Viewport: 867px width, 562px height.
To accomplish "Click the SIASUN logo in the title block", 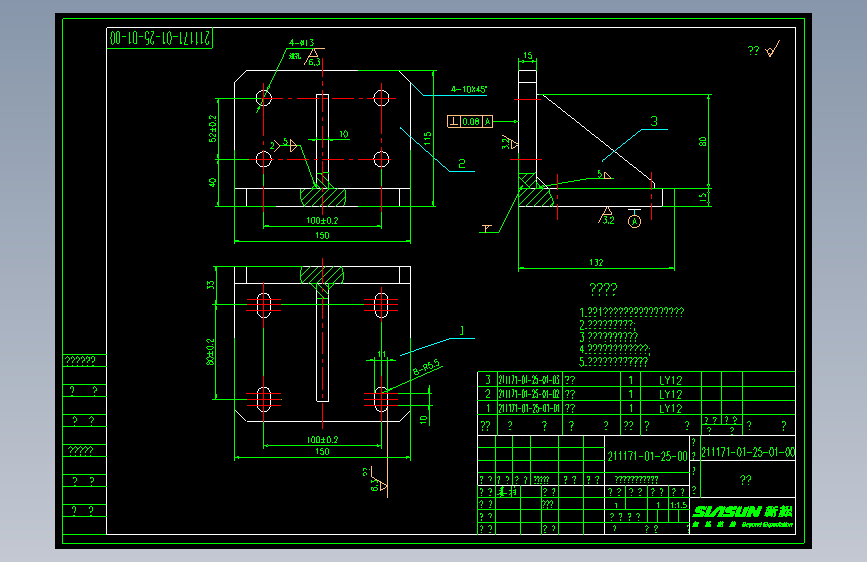I will pos(743,516).
